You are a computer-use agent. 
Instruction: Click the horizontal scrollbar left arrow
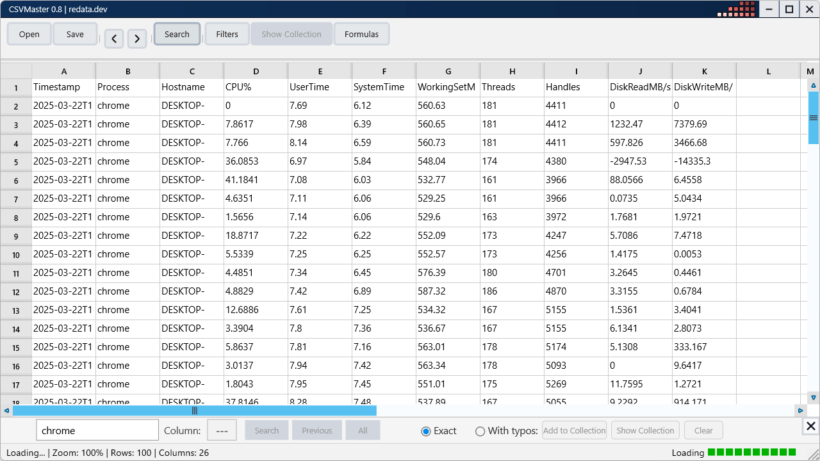pos(6,410)
